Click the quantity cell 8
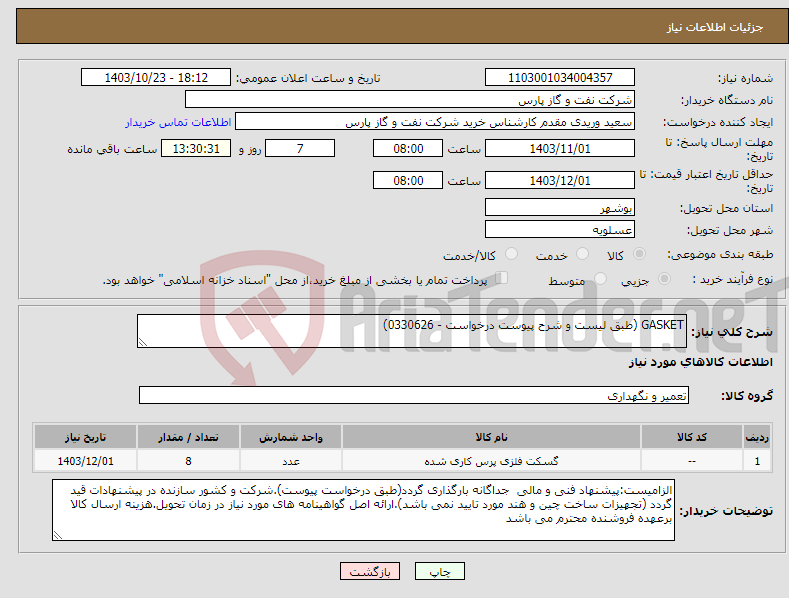Viewport: 789px width, 598px height. point(188,461)
